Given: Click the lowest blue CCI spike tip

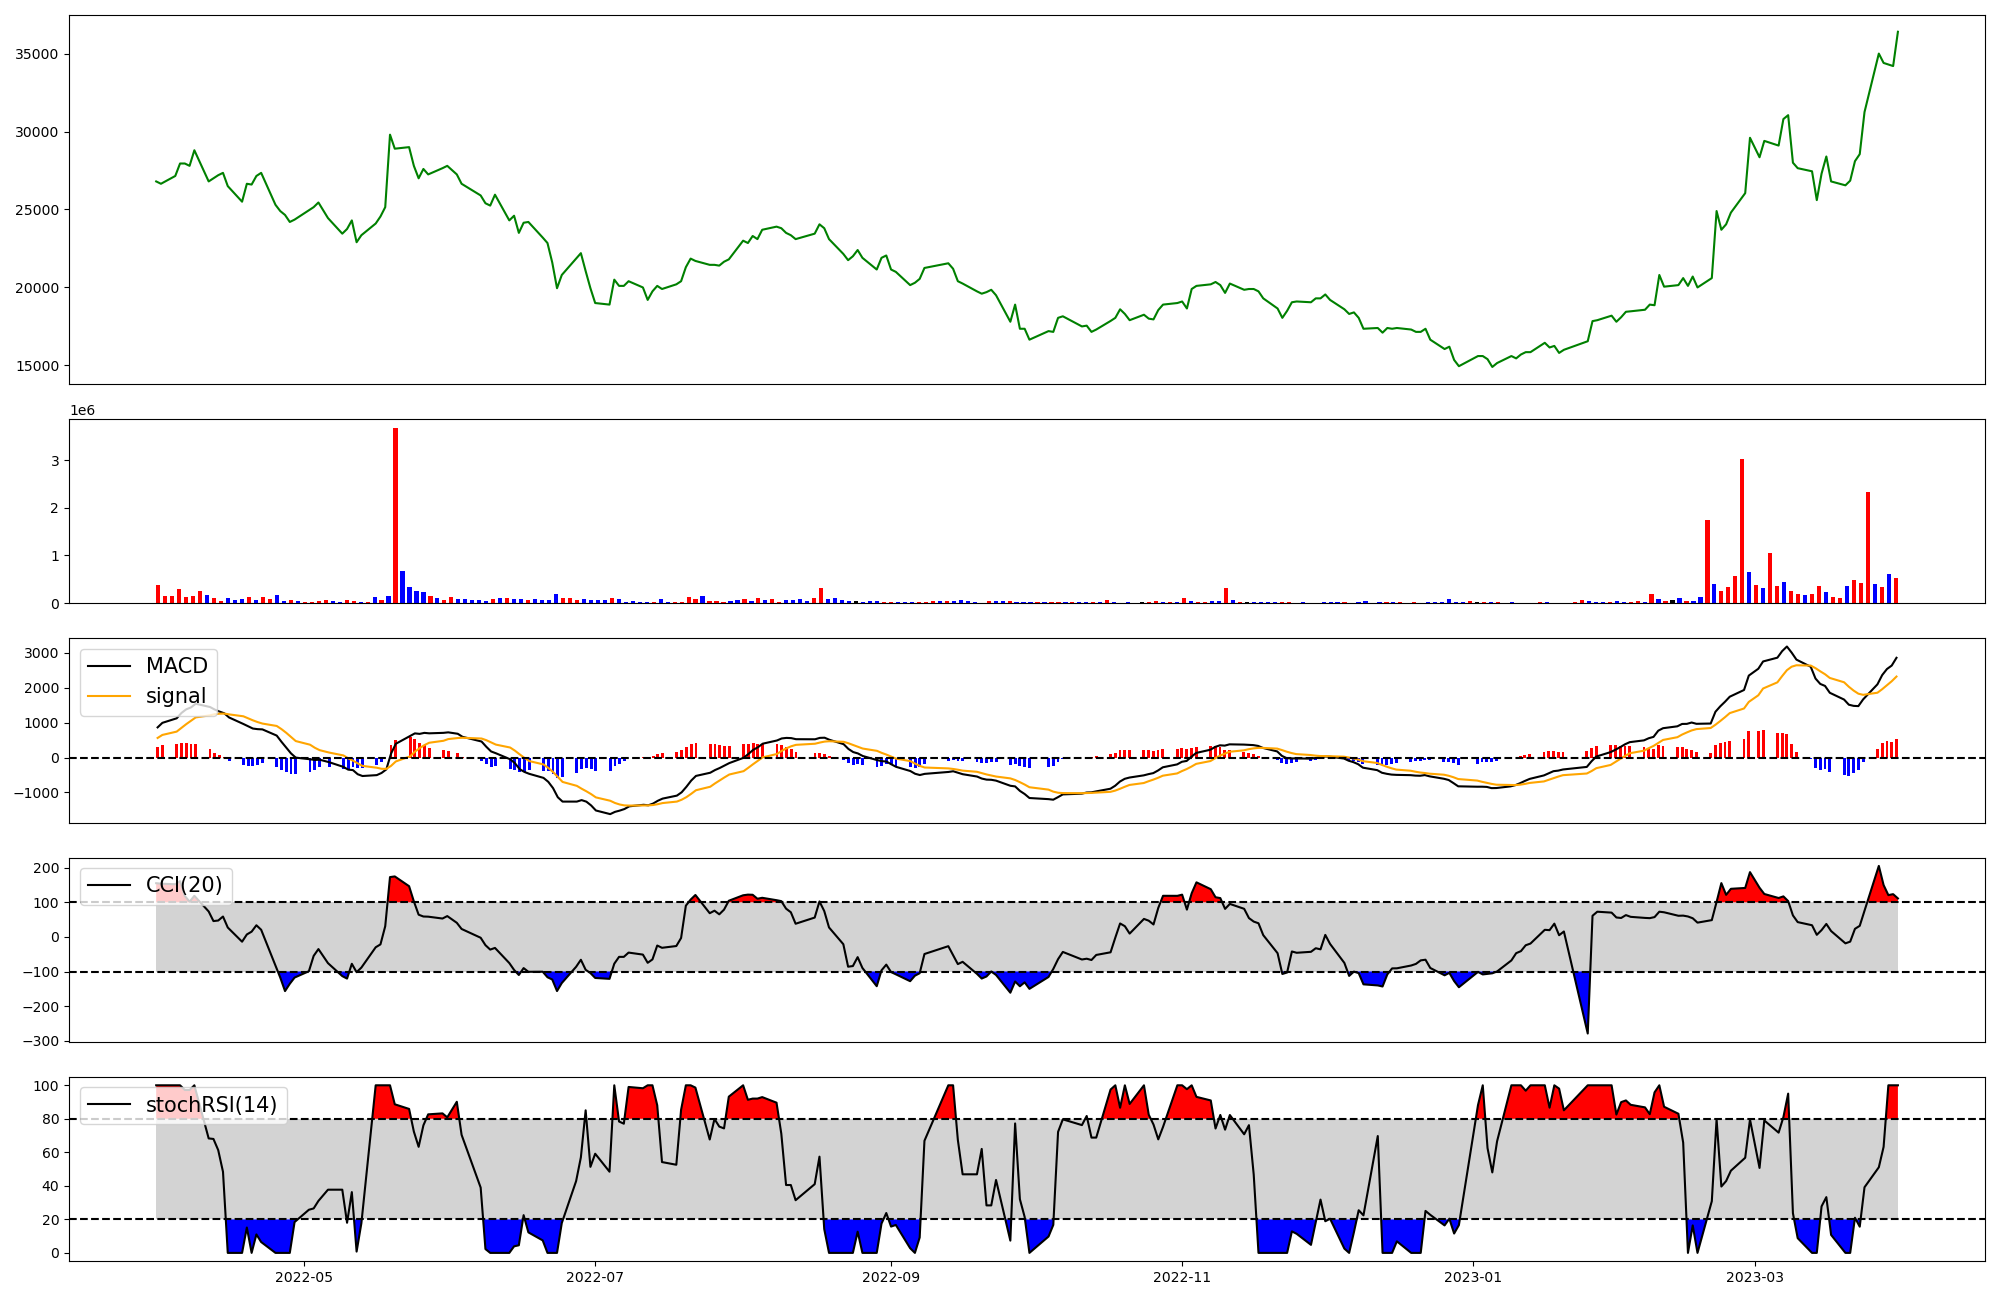Looking at the screenshot, I should click(x=1587, y=1032).
